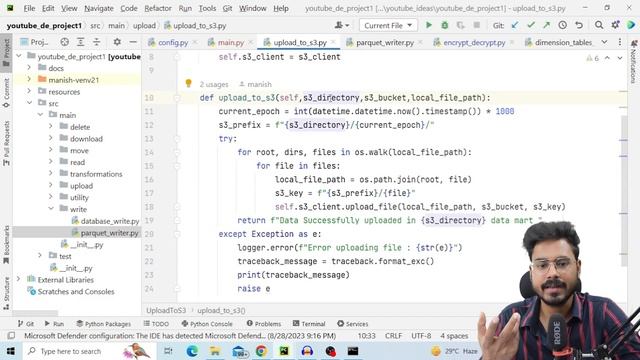Screen dimensions: 640x360
Task: Open IDE settings gear in top toolbar
Action: [616, 25]
